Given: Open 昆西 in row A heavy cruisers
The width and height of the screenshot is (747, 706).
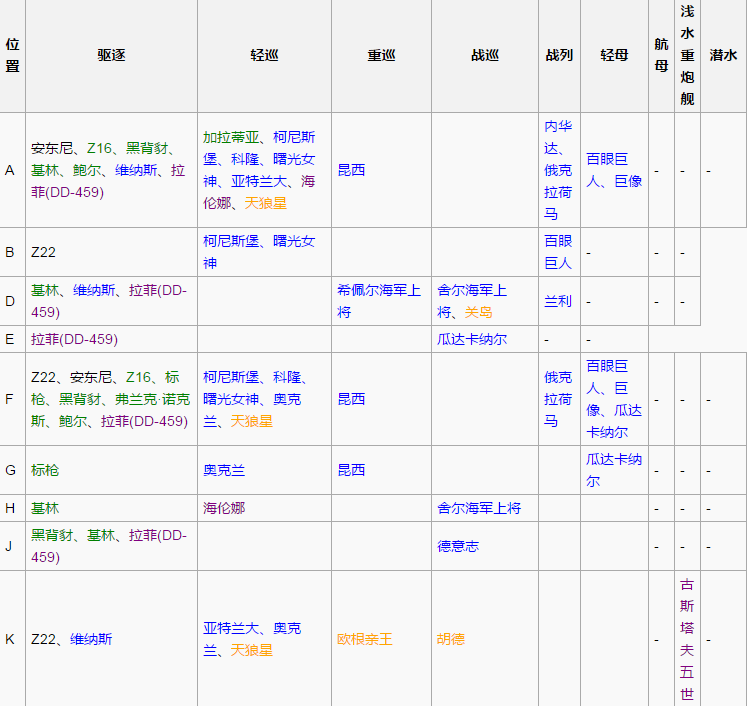Looking at the screenshot, I should coord(351,170).
